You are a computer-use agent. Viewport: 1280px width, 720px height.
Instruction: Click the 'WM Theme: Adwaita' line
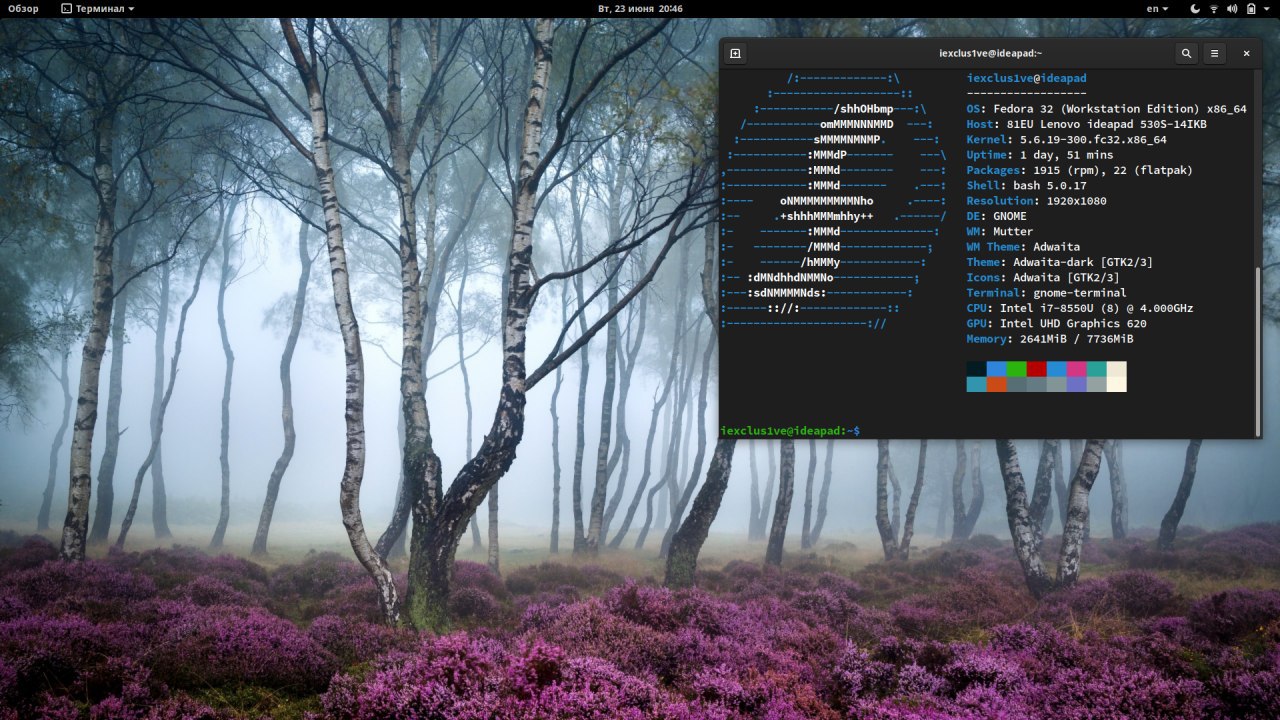pos(1023,247)
